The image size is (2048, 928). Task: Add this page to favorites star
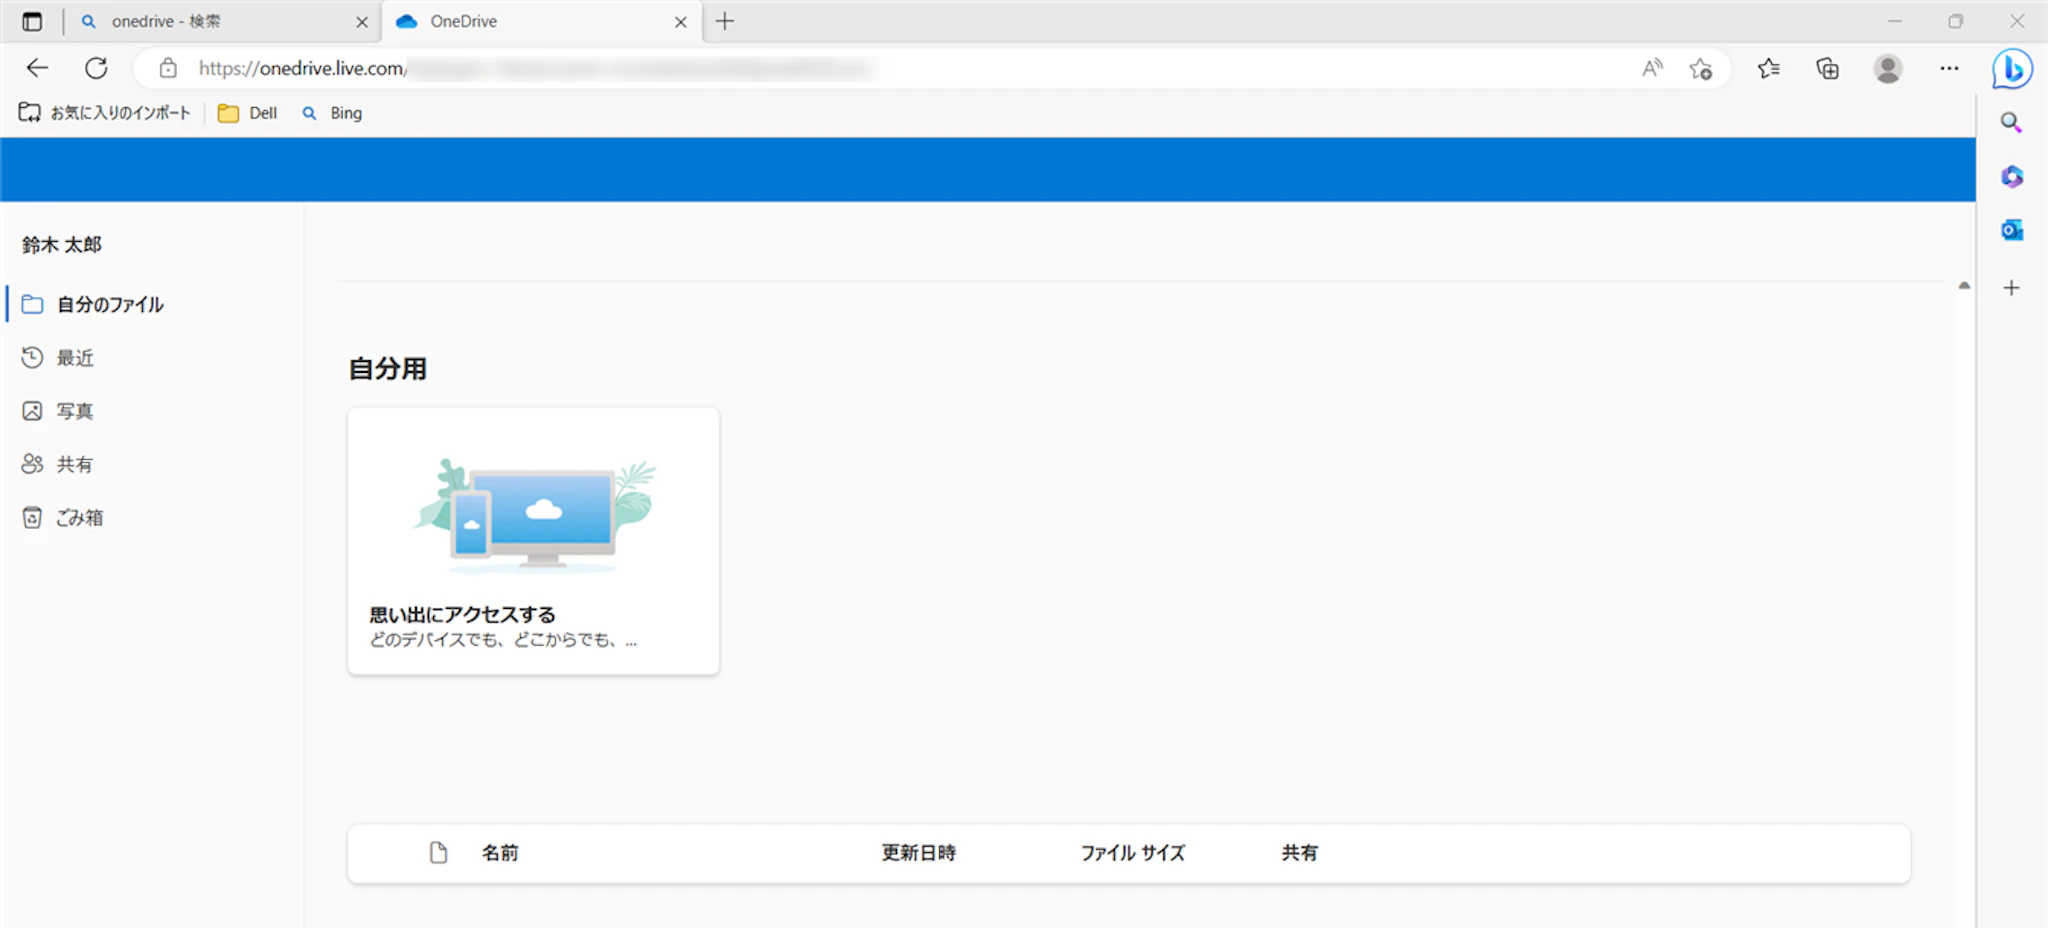pos(1700,69)
